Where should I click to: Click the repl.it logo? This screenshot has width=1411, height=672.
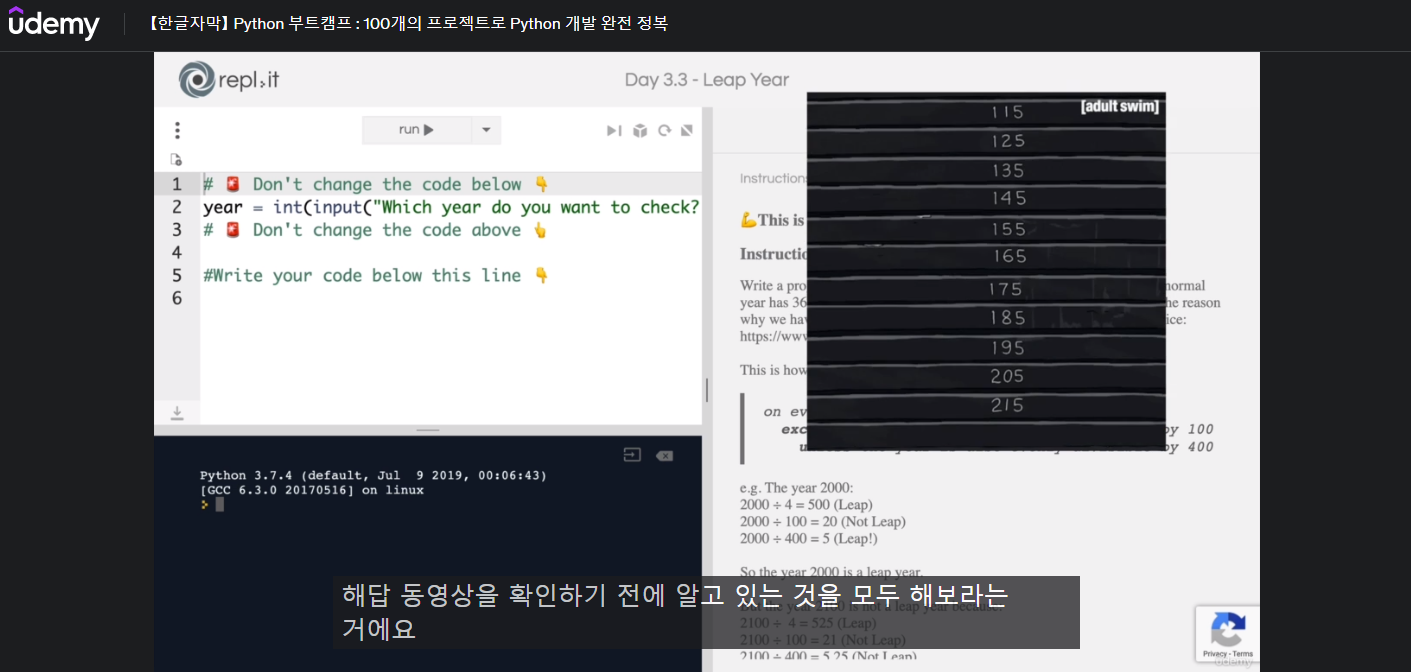tap(229, 80)
